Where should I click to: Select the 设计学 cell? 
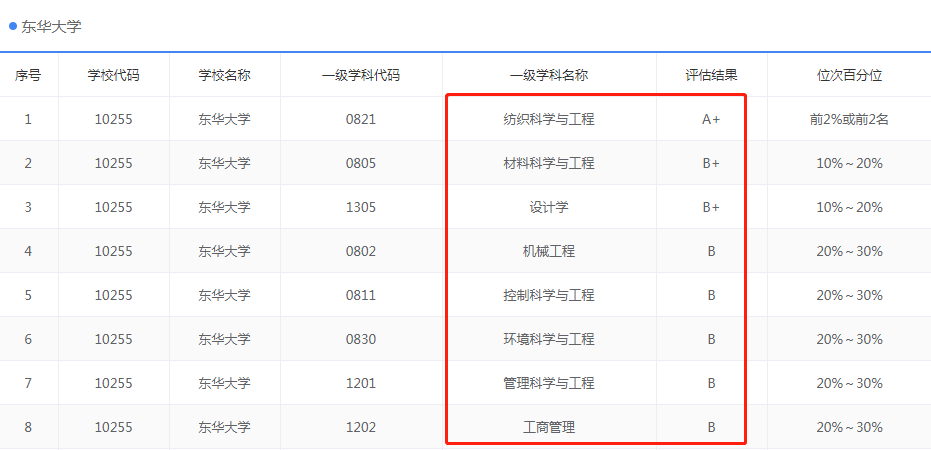click(x=549, y=207)
